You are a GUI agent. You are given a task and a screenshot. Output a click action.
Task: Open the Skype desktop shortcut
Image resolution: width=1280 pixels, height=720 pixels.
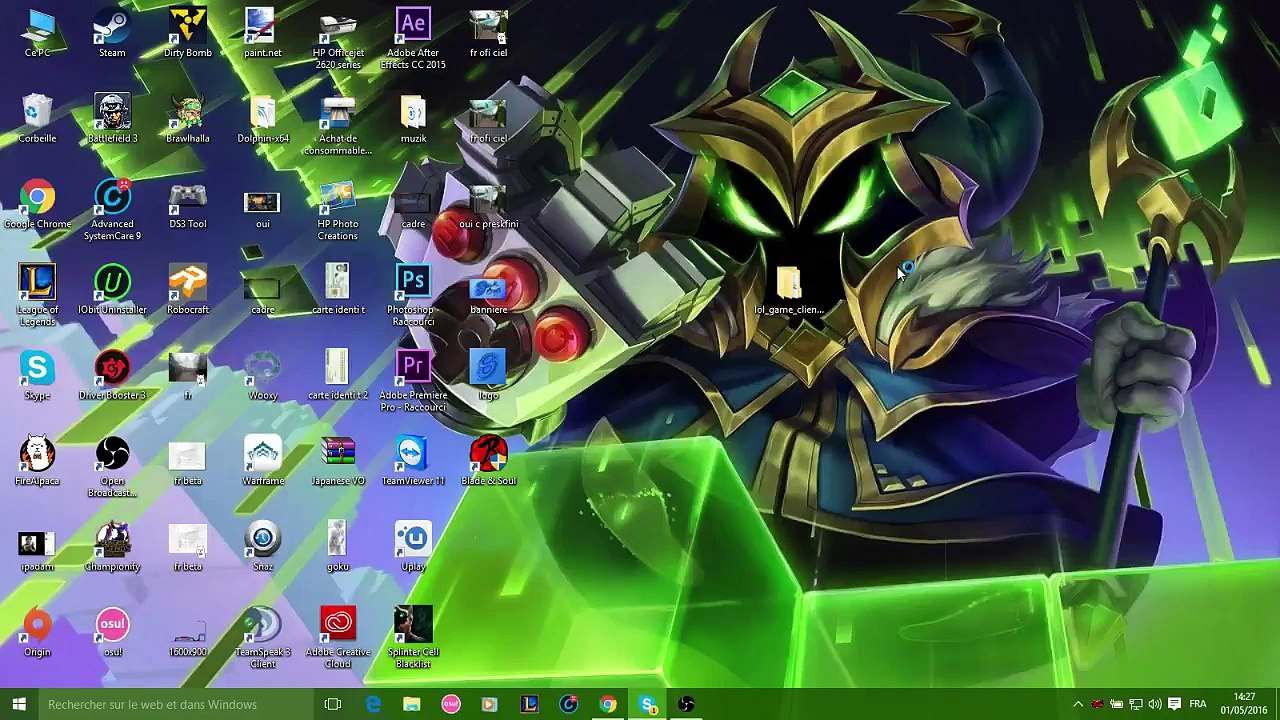click(37, 376)
